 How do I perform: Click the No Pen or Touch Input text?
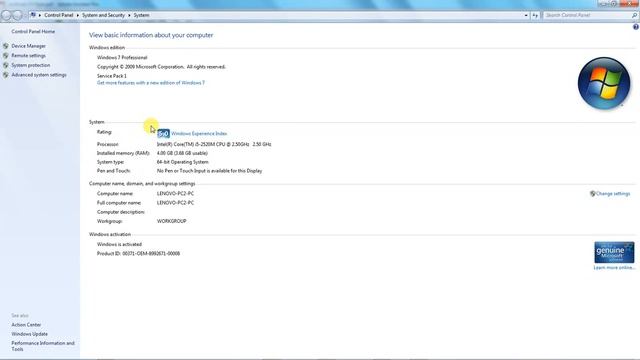(209, 171)
